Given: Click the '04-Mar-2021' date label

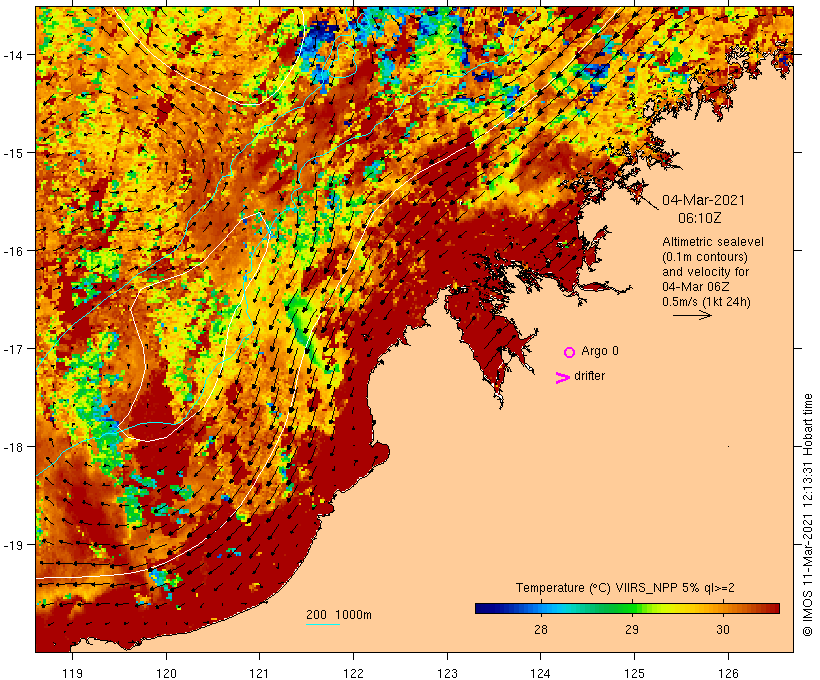Looking at the screenshot, I should [x=703, y=200].
